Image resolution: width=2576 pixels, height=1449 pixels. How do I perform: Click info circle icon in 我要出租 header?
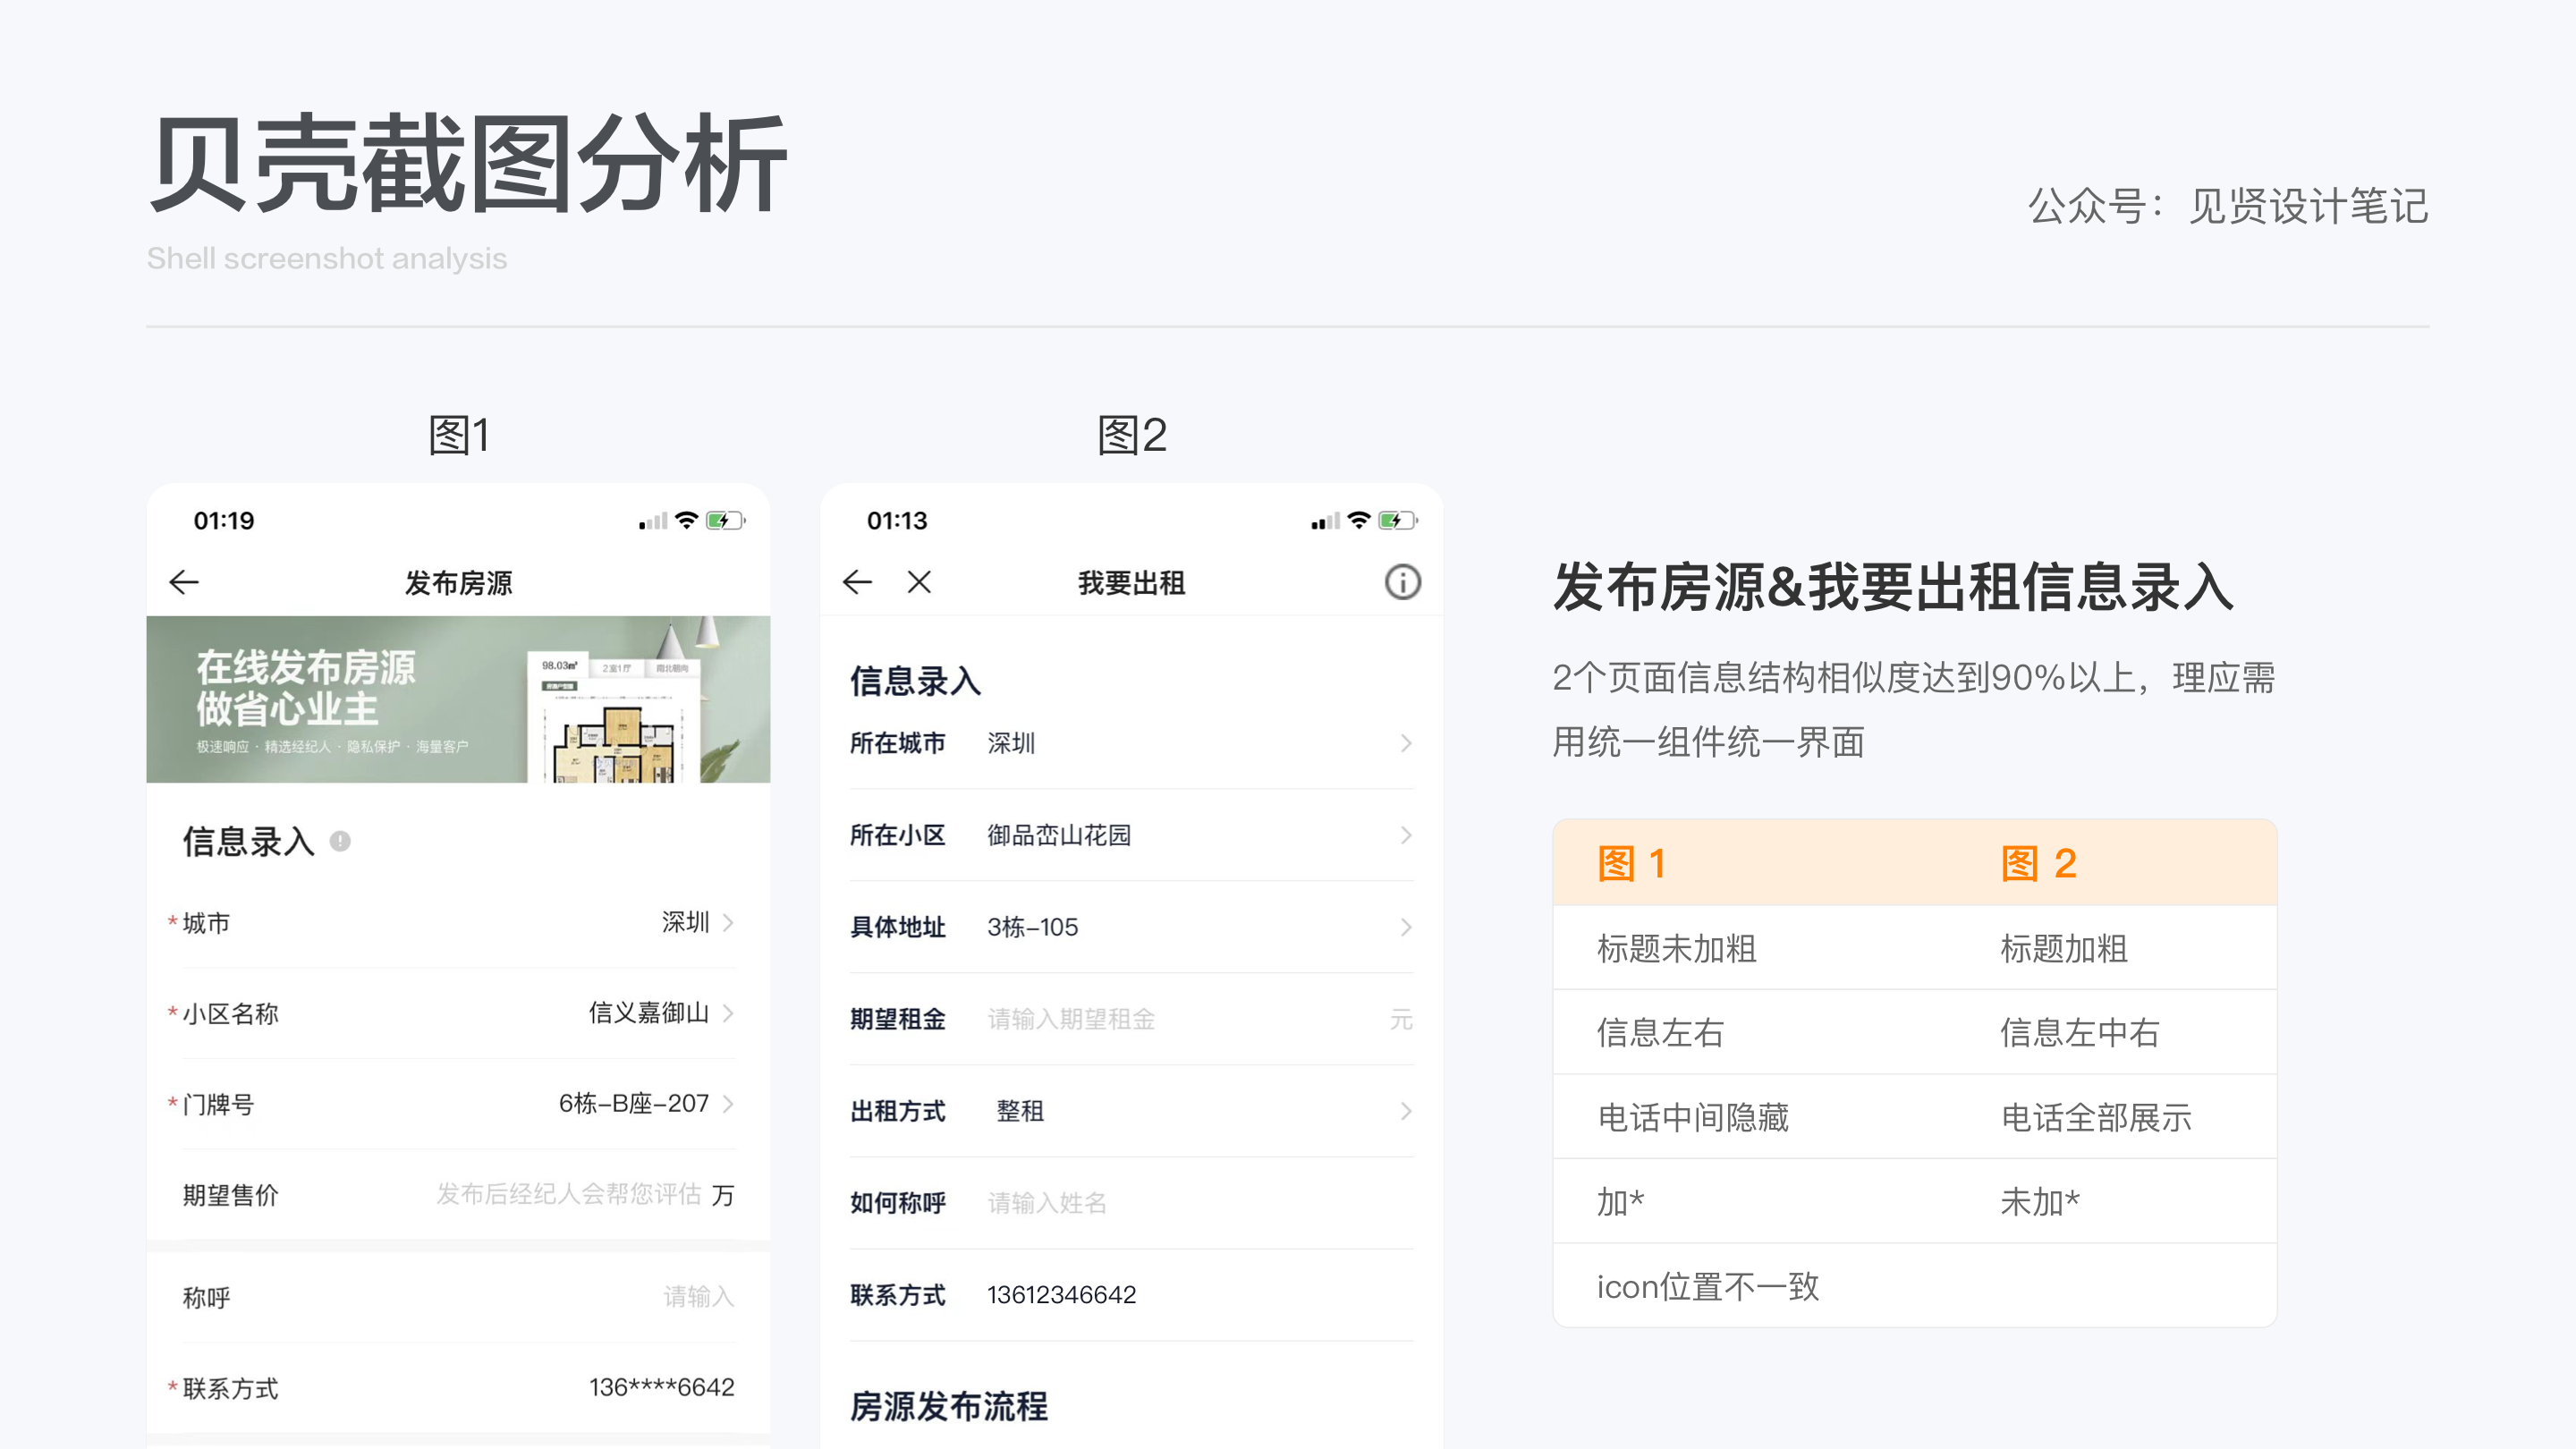pos(1402,582)
